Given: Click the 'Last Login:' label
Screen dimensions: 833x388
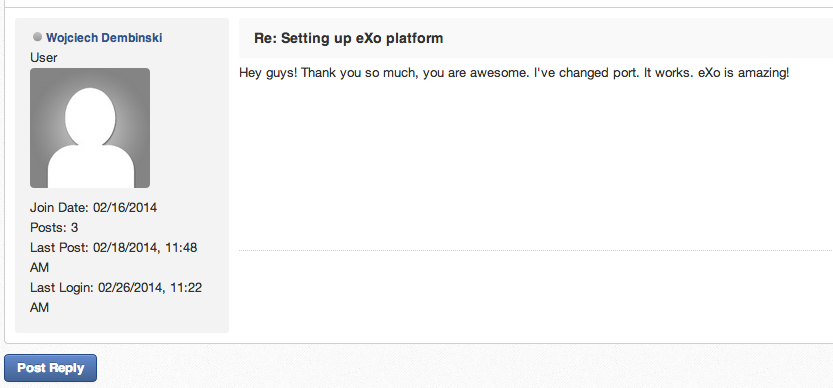Looking at the screenshot, I should pos(62,288).
